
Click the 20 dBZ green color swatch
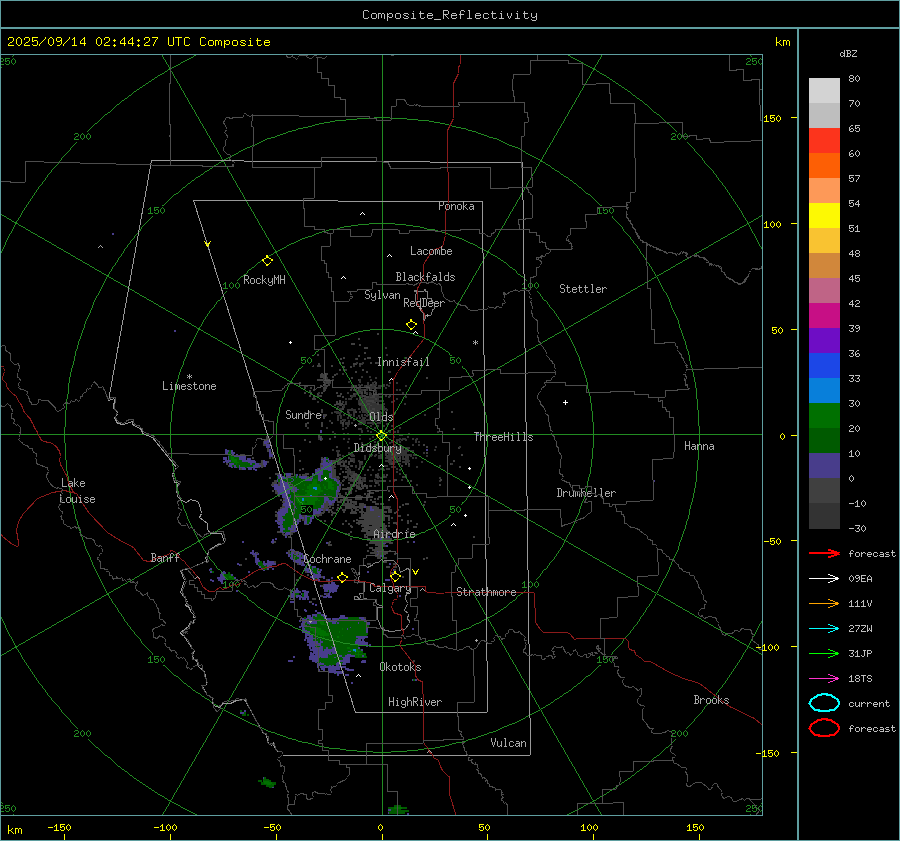pos(824,416)
